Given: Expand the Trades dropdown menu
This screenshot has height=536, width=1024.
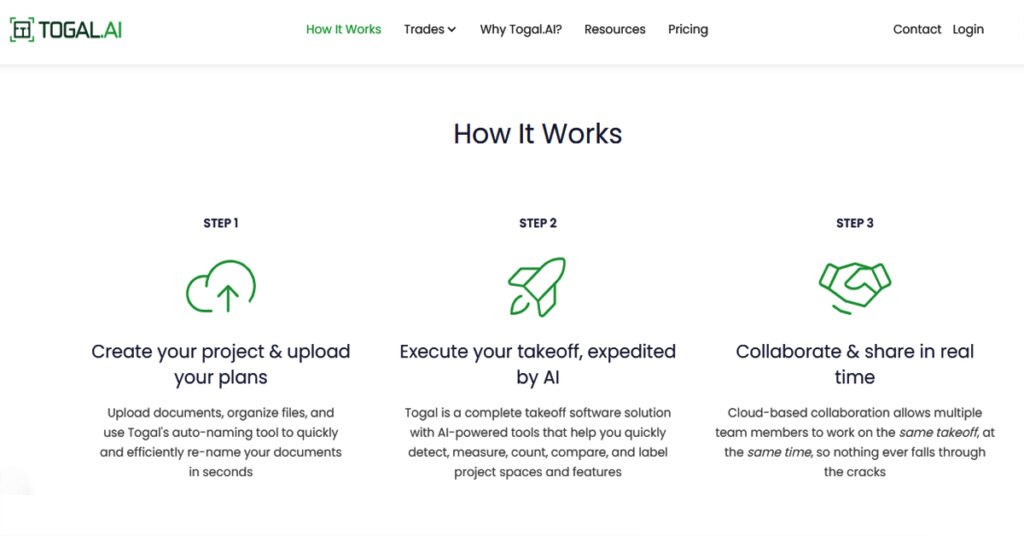Looking at the screenshot, I should [x=430, y=29].
